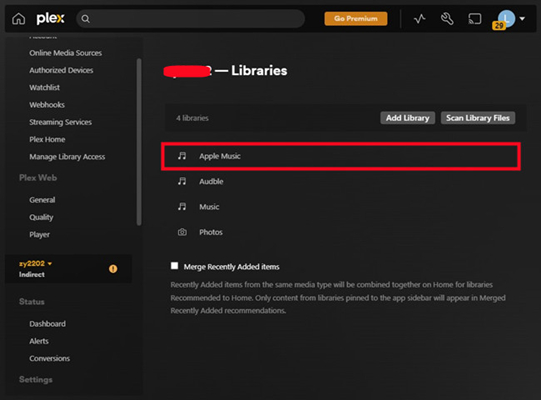Open the Activity pulse icon

point(420,19)
